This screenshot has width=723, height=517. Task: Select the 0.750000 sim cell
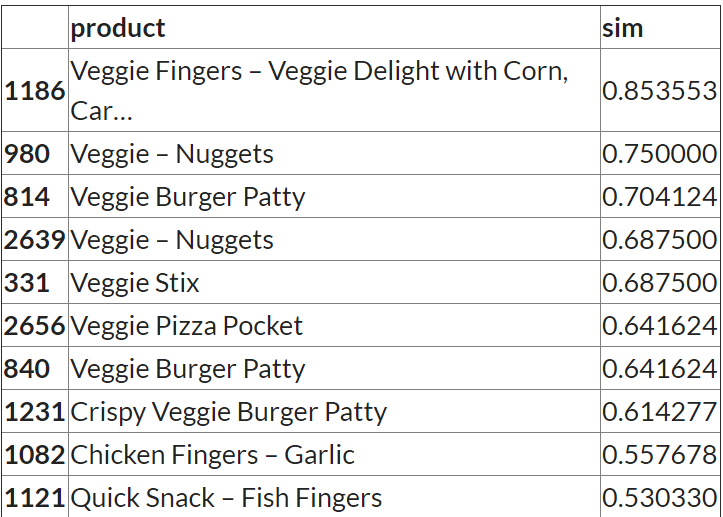coord(659,154)
